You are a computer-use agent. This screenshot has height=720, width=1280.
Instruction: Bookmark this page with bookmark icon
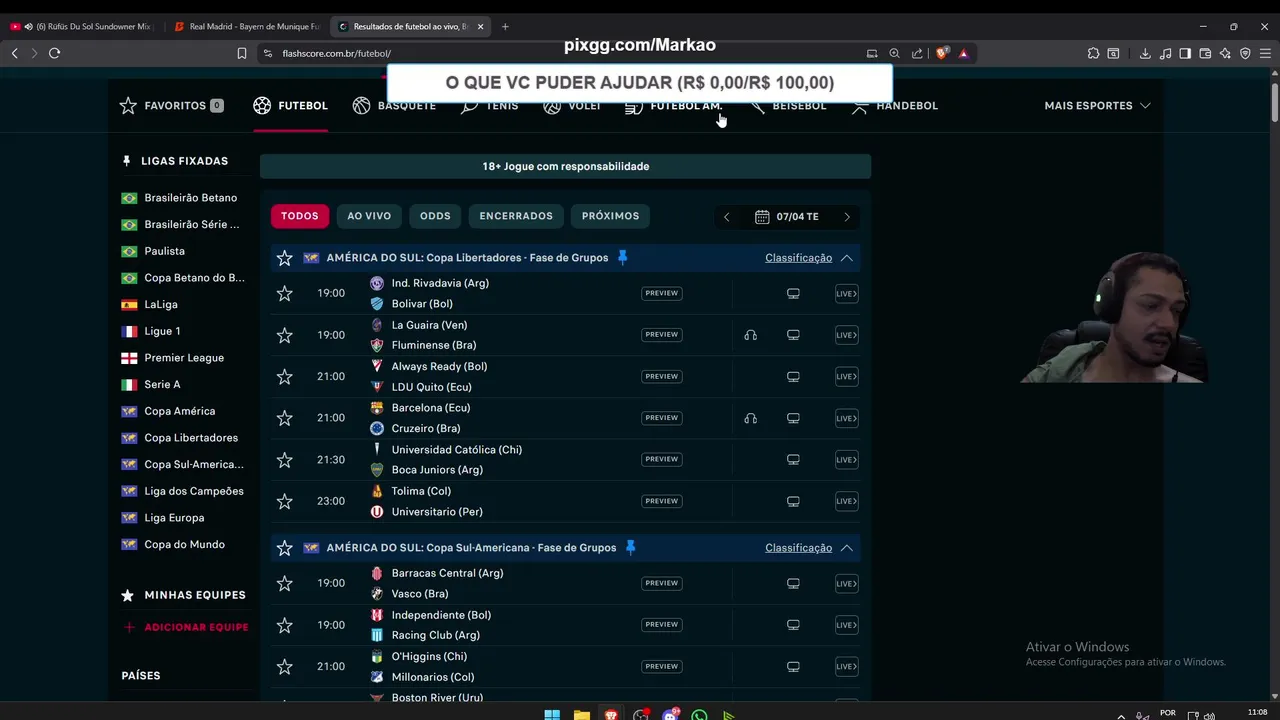click(x=242, y=53)
